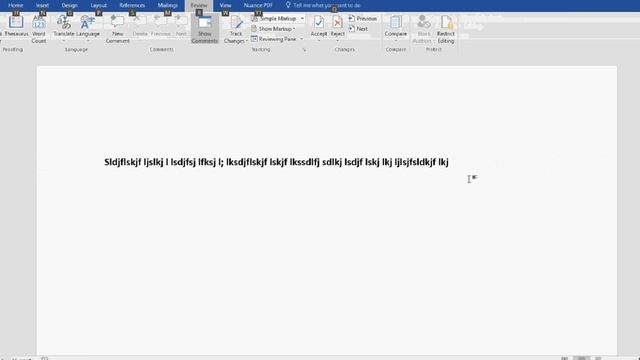Expand Show Markup options

(x=273, y=29)
